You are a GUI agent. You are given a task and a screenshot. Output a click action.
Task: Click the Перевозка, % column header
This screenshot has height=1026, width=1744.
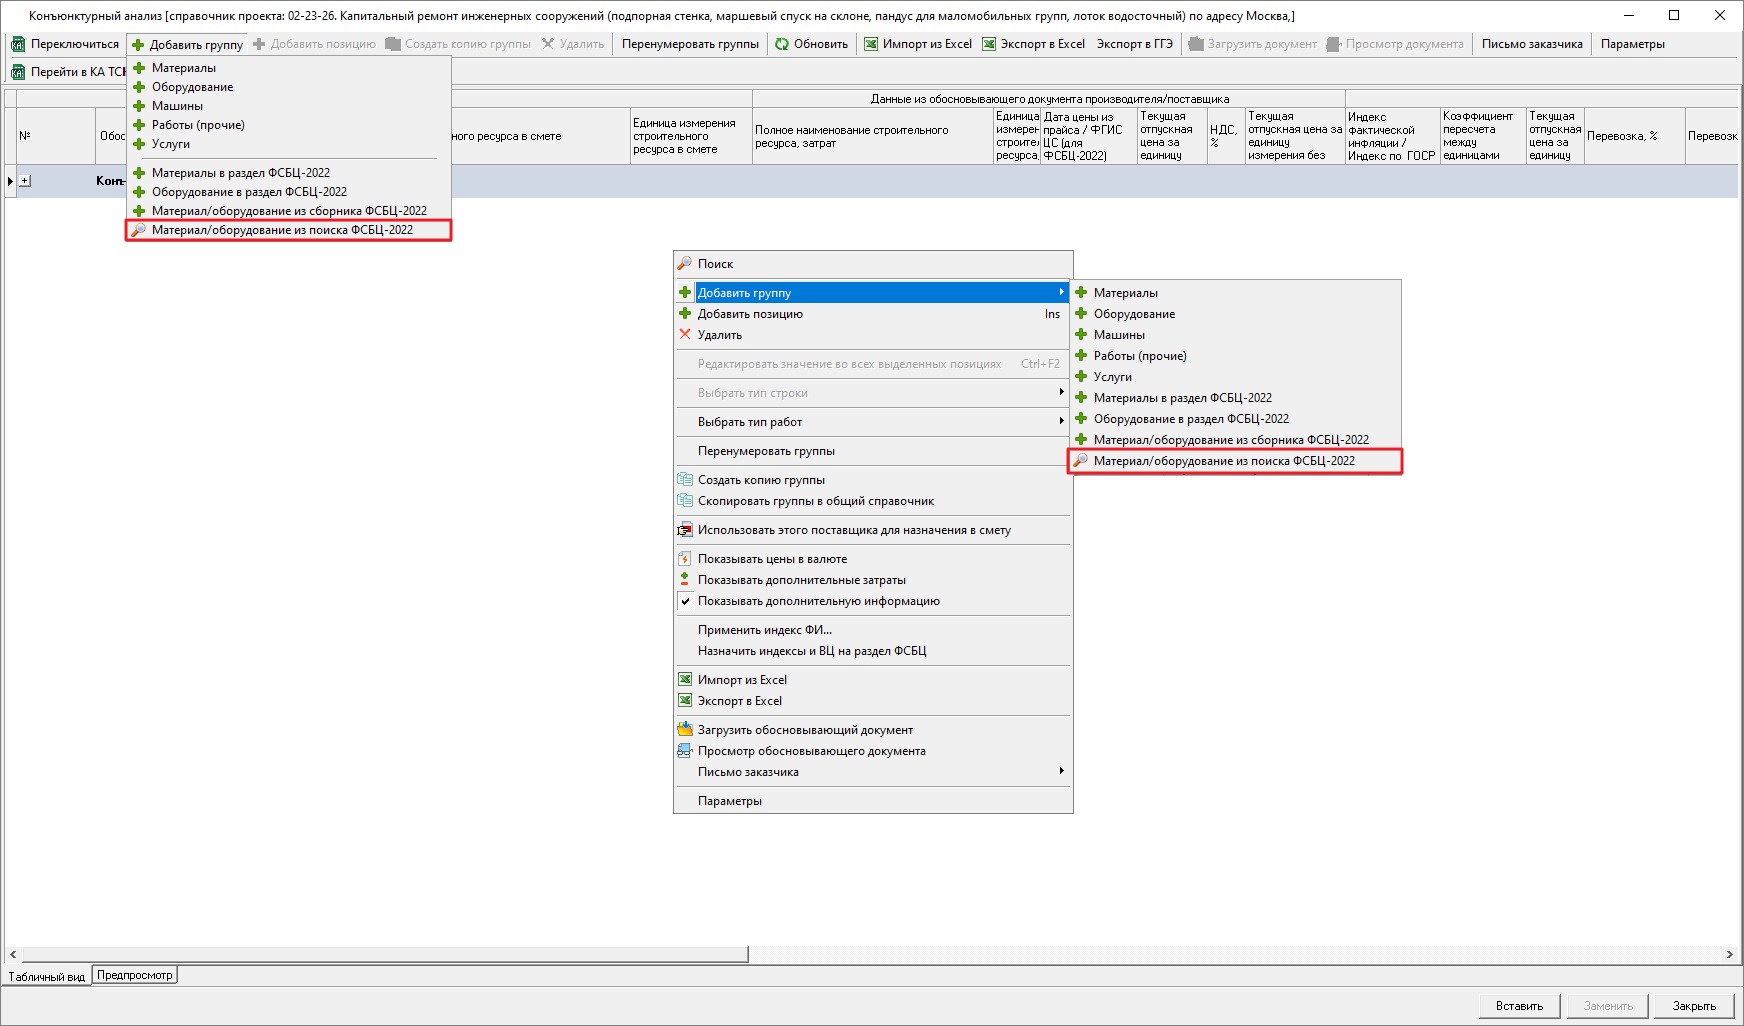[x=1634, y=136]
